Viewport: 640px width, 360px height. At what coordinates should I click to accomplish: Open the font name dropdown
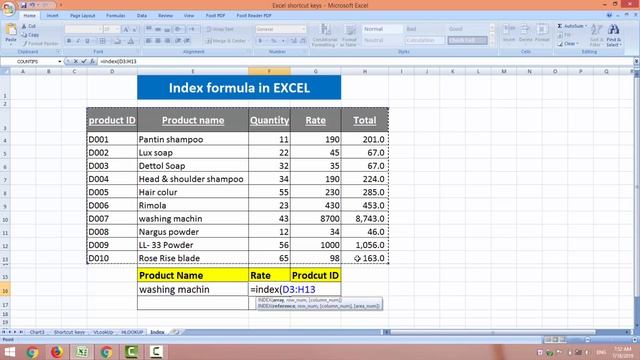tap(99, 29)
